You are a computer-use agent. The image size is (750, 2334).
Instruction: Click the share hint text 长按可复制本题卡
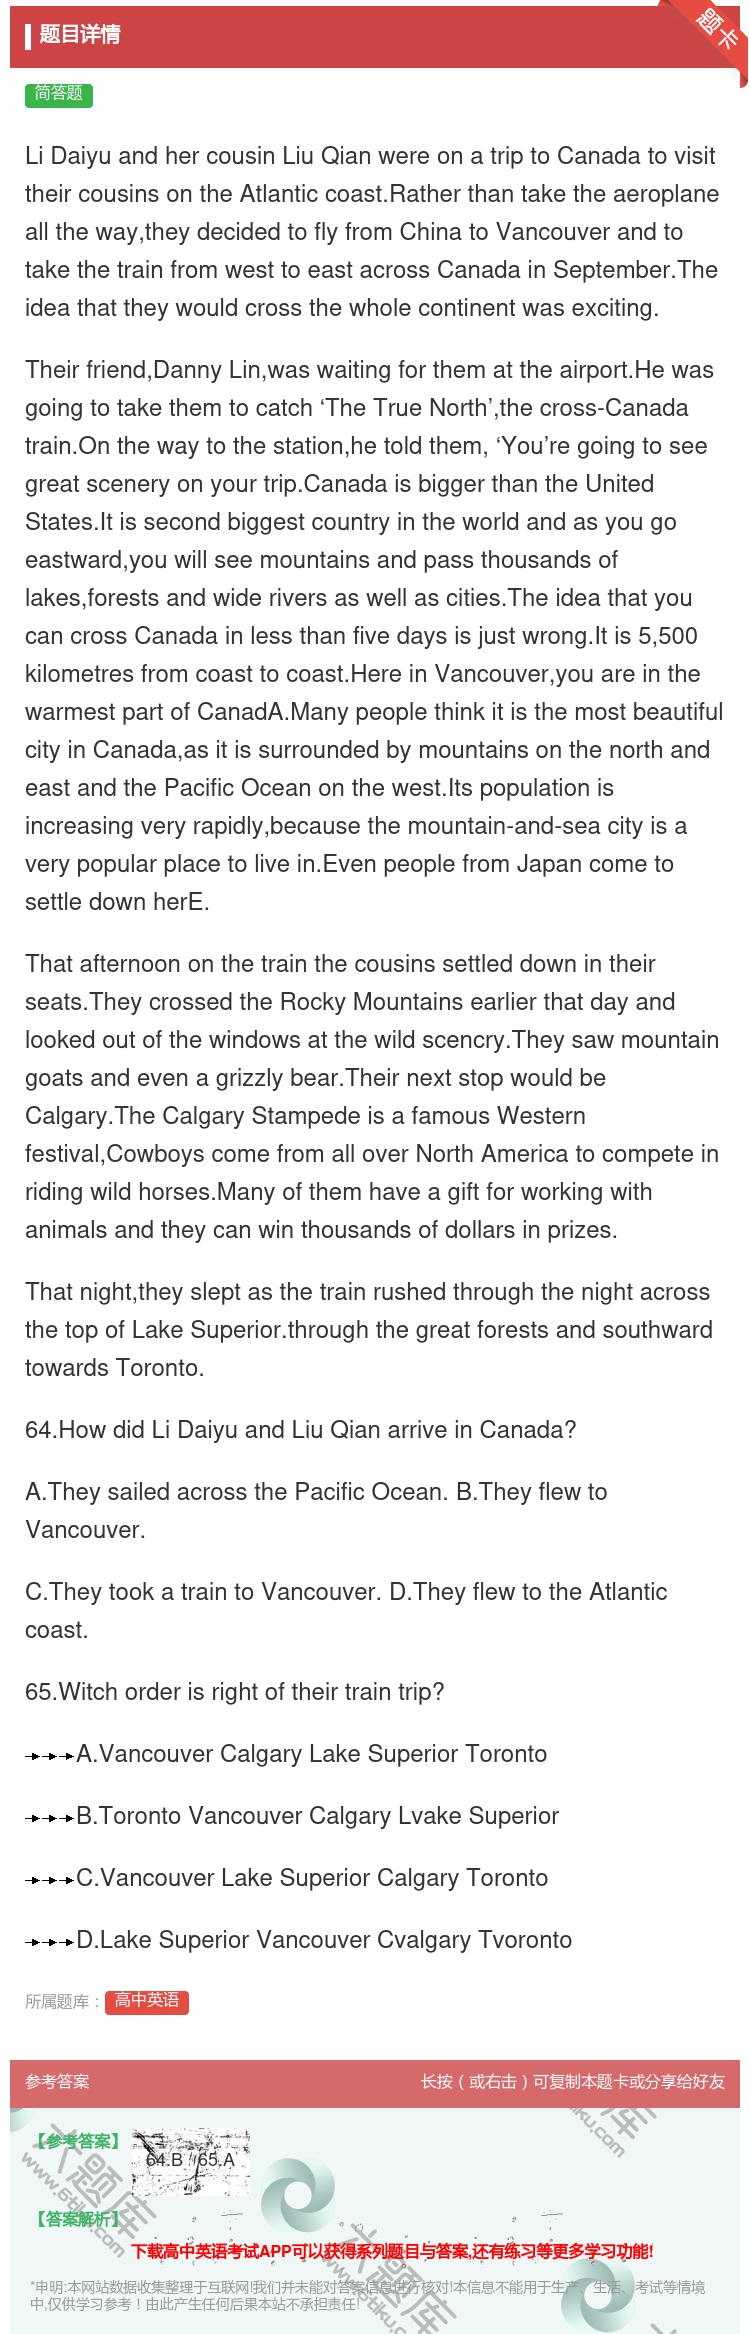(x=573, y=2081)
